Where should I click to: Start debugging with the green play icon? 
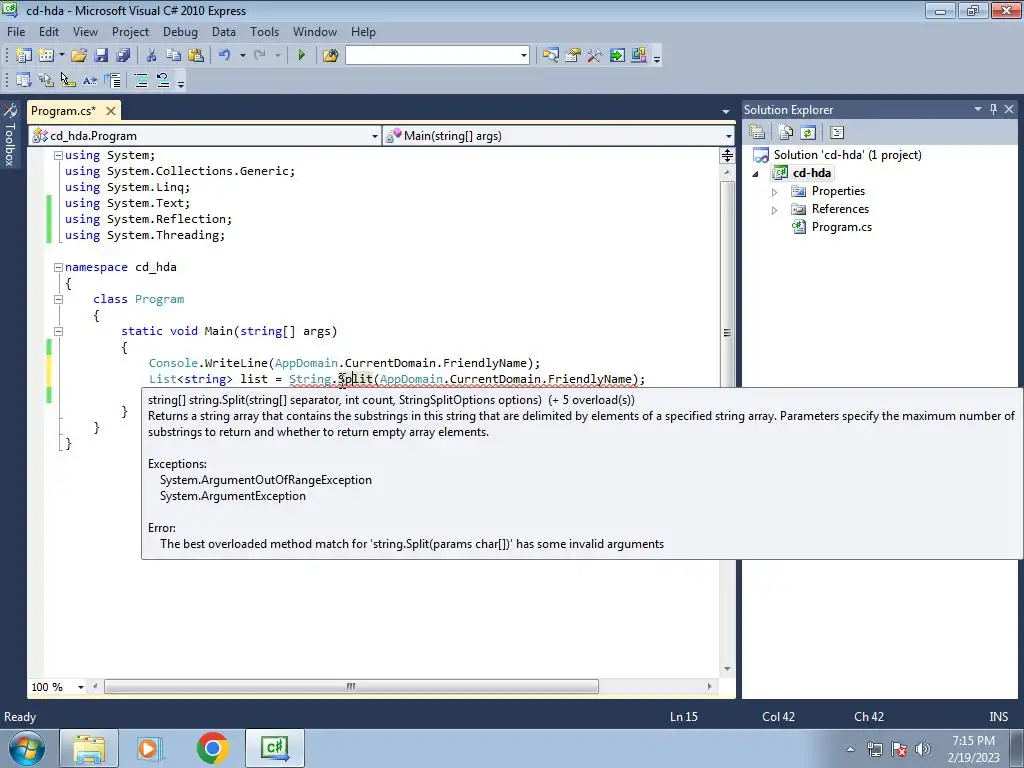click(x=302, y=56)
